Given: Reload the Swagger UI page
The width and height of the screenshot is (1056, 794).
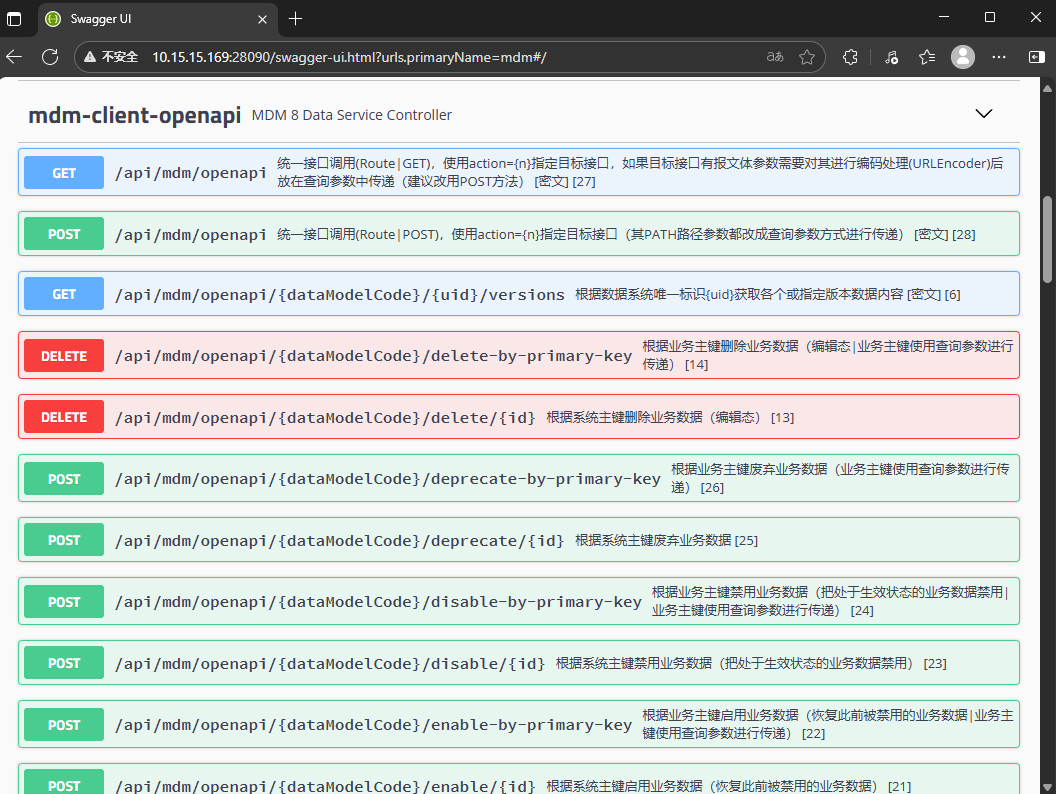Looking at the screenshot, I should (49, 57).
